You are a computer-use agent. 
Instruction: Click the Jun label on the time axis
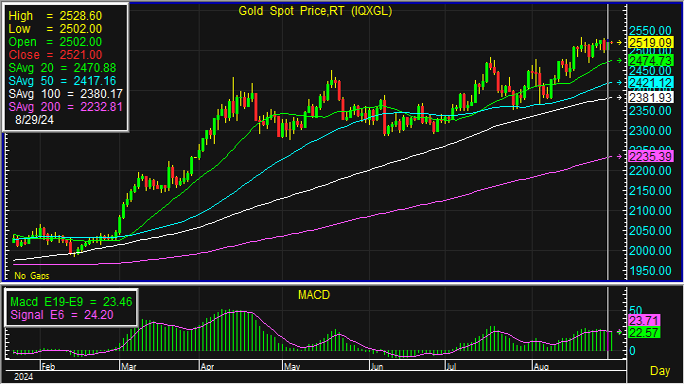(x=376, y=367)
